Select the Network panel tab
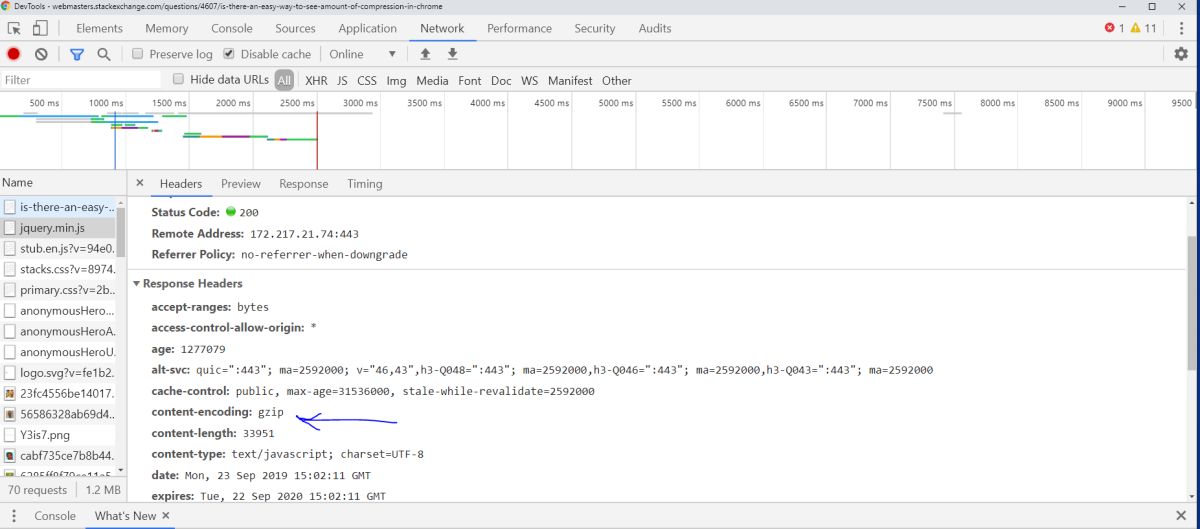The image size is (1200, 529). (442, 28)
